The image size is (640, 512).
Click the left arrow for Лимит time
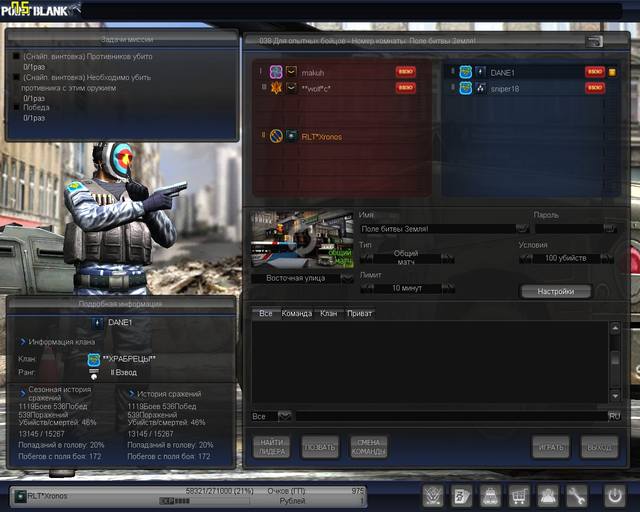367,288
